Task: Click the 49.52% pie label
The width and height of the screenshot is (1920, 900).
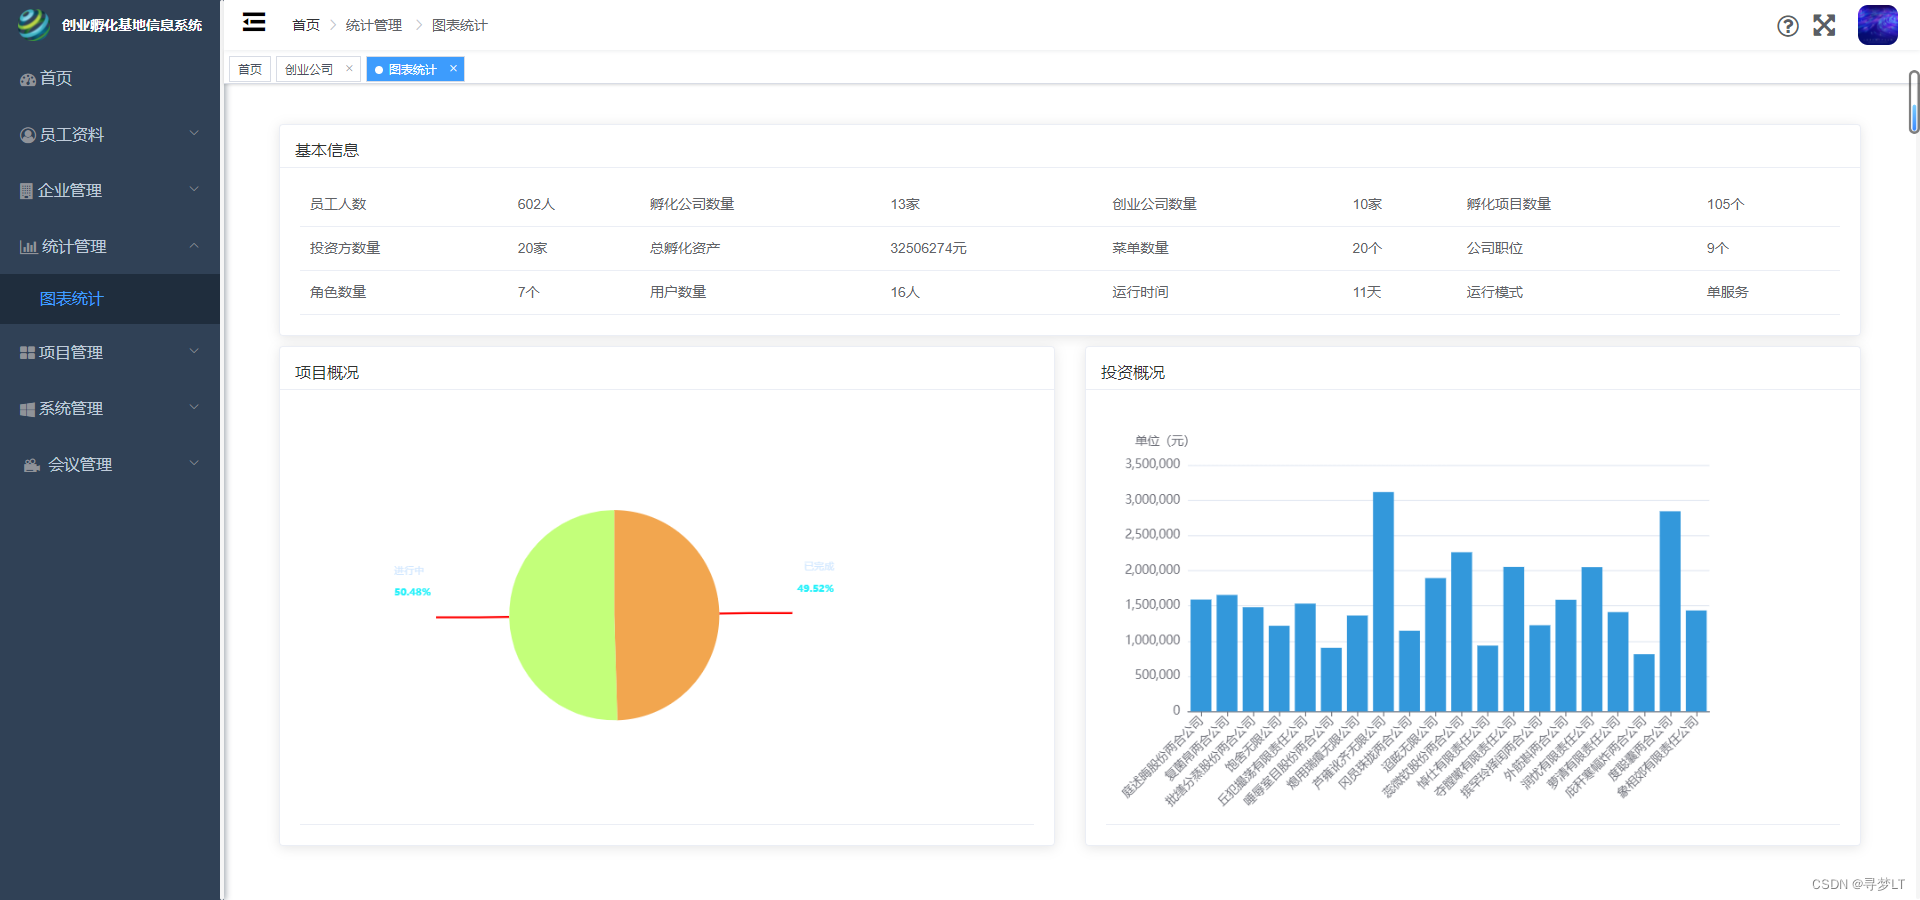Action: pos(815,588)
